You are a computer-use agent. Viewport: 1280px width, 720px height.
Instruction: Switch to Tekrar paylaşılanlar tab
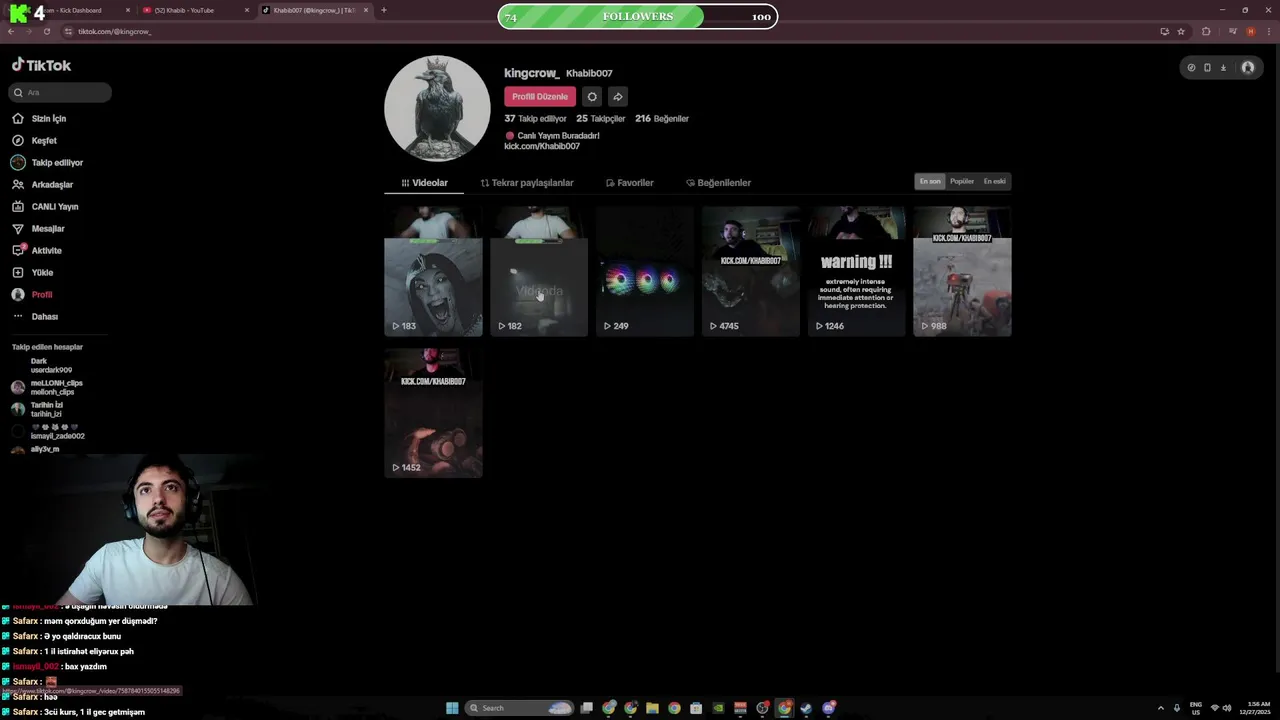coord(527,183)
